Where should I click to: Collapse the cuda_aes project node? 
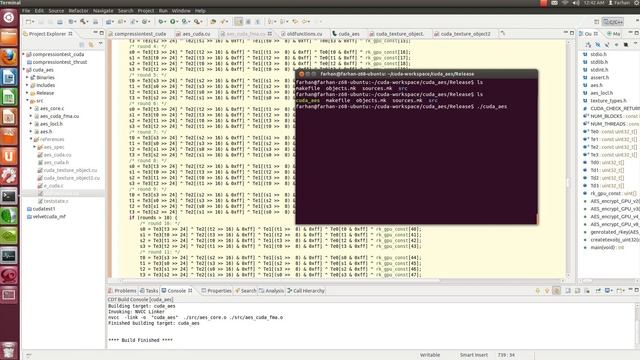[24, 70]
